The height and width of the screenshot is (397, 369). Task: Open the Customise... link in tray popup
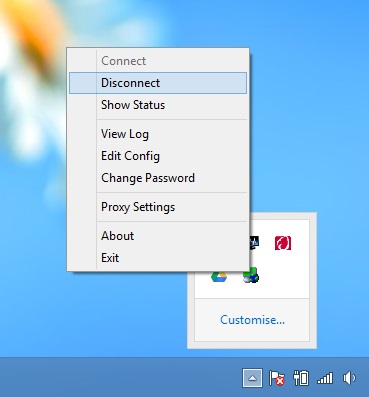[252, 320]
